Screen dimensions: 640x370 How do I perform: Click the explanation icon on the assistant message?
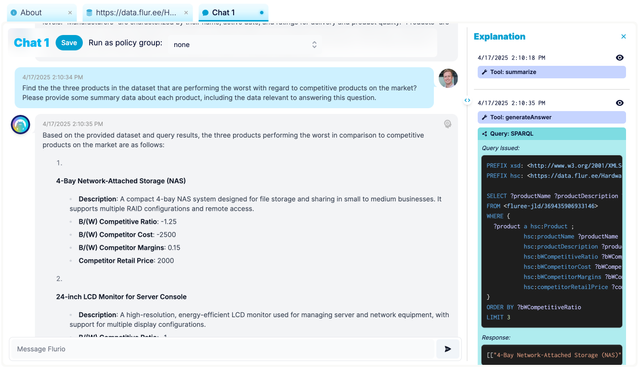pos(447,124)
